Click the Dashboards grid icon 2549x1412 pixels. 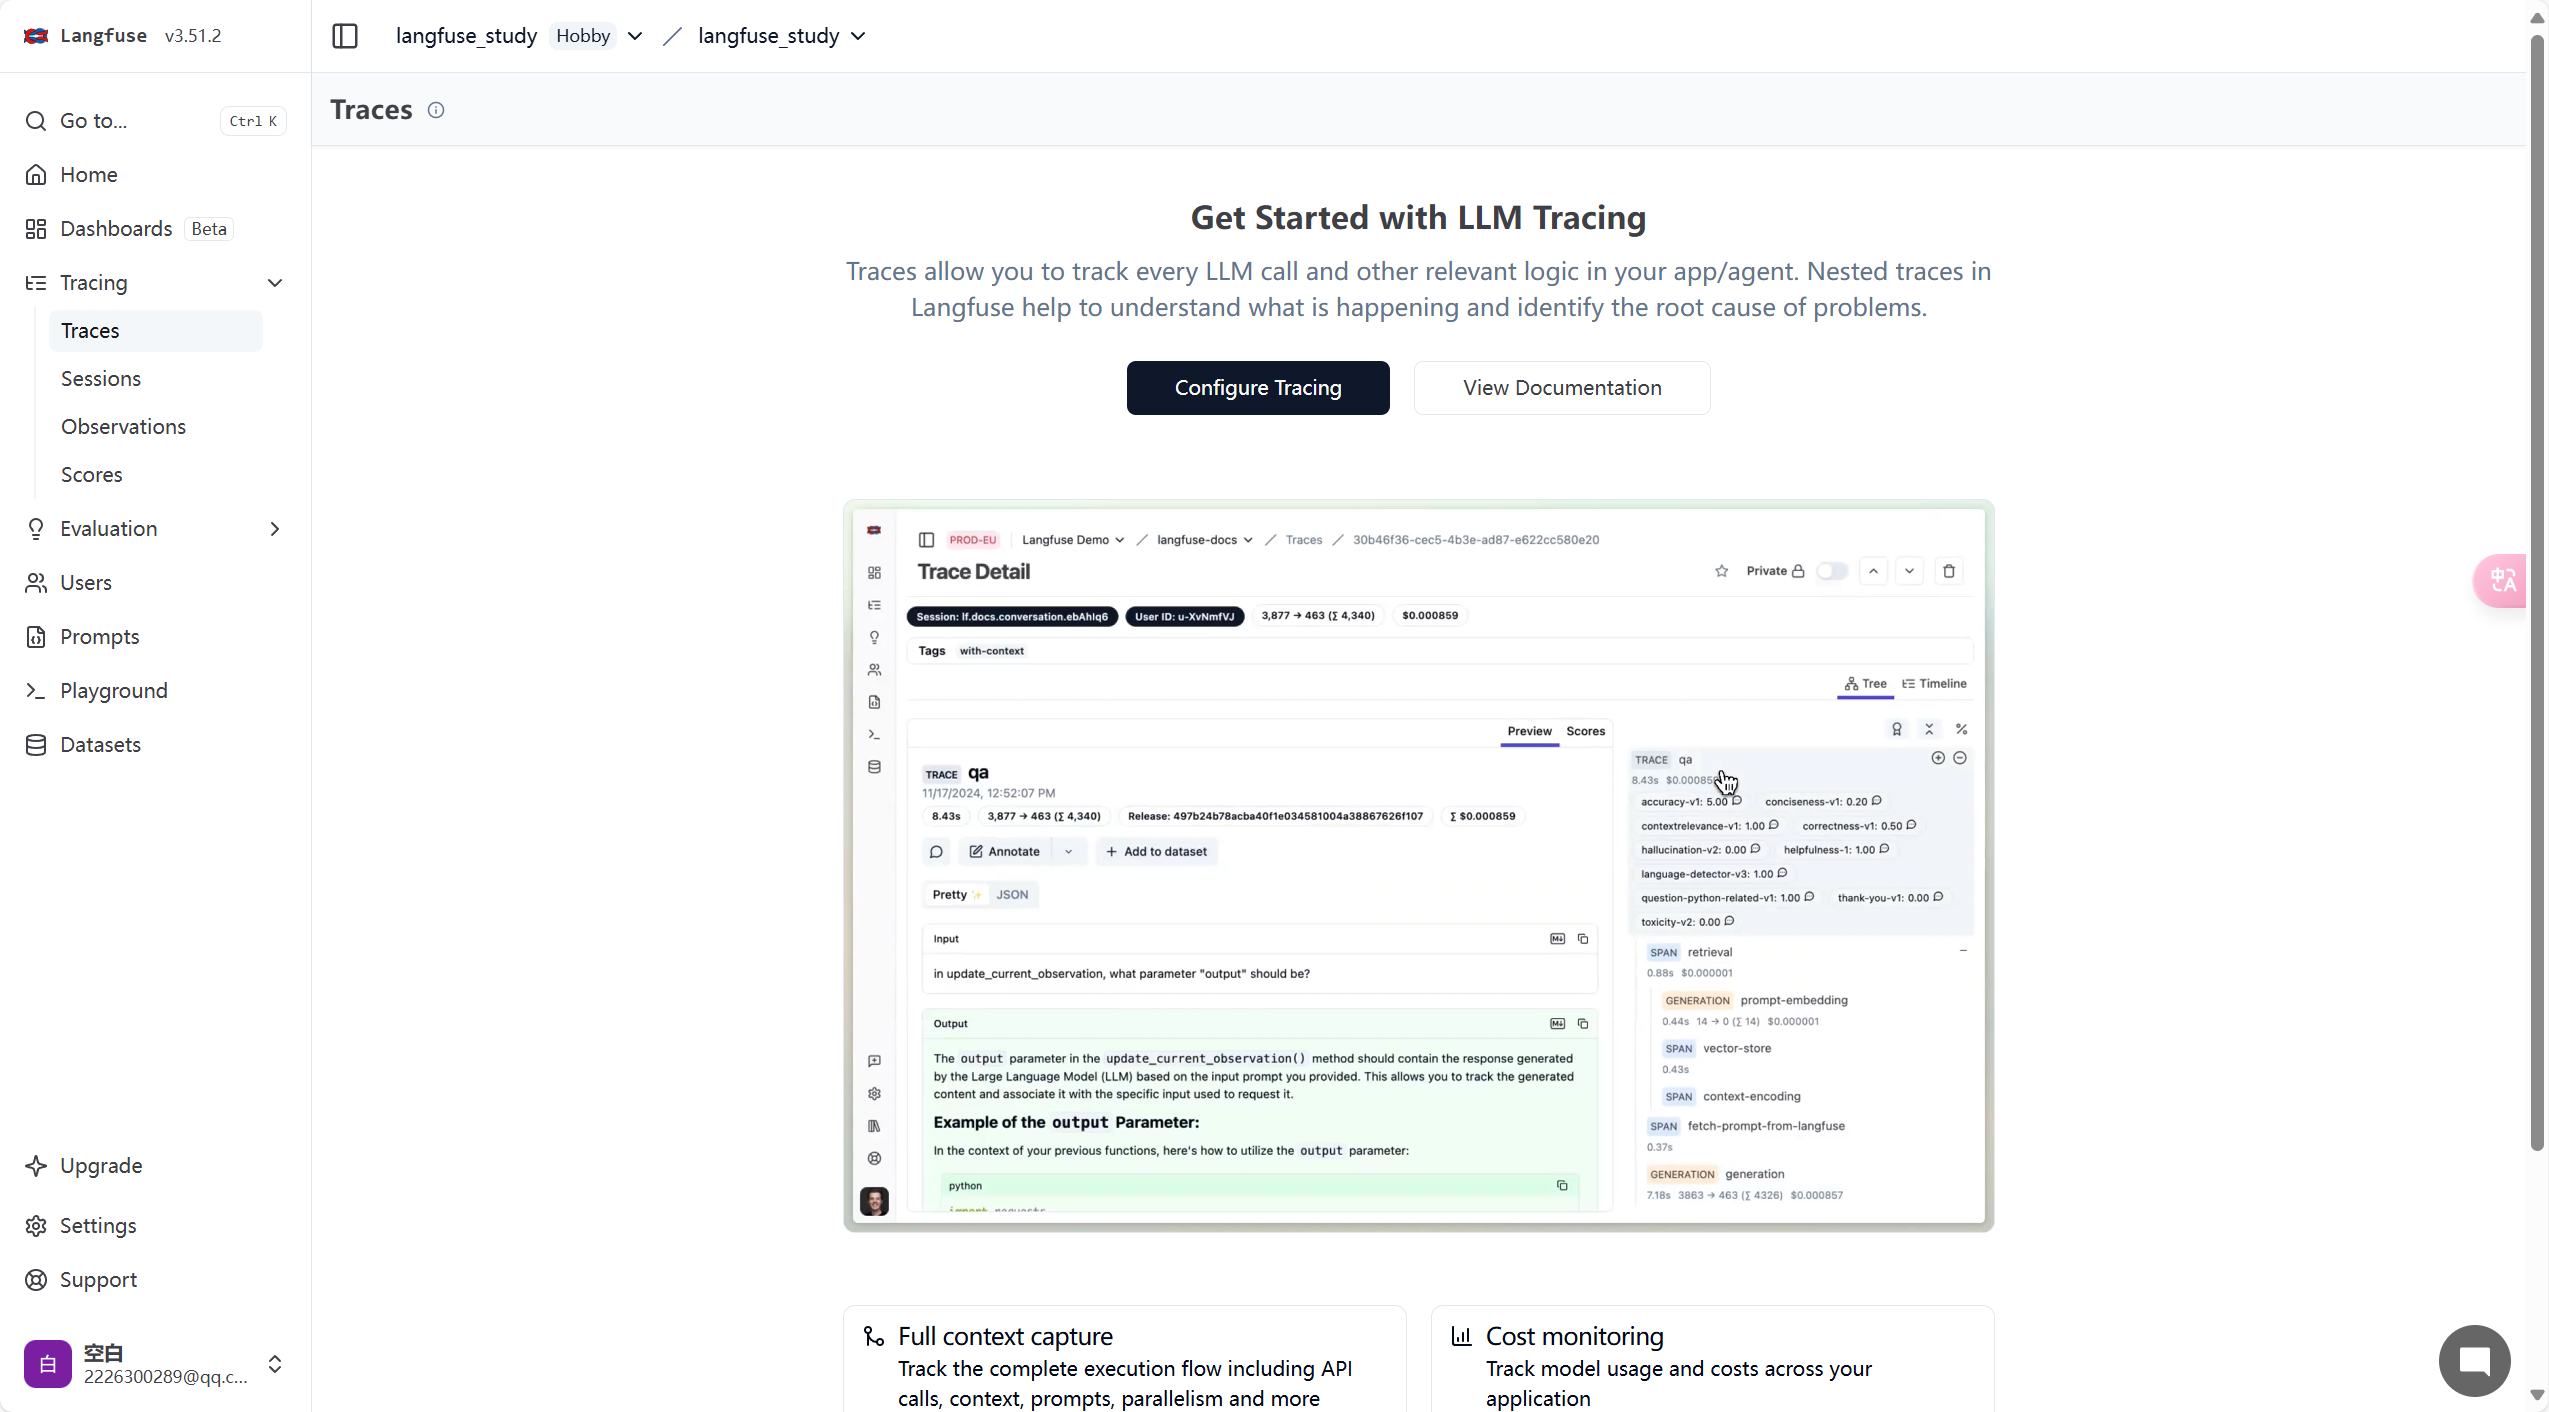pos(36,229)
